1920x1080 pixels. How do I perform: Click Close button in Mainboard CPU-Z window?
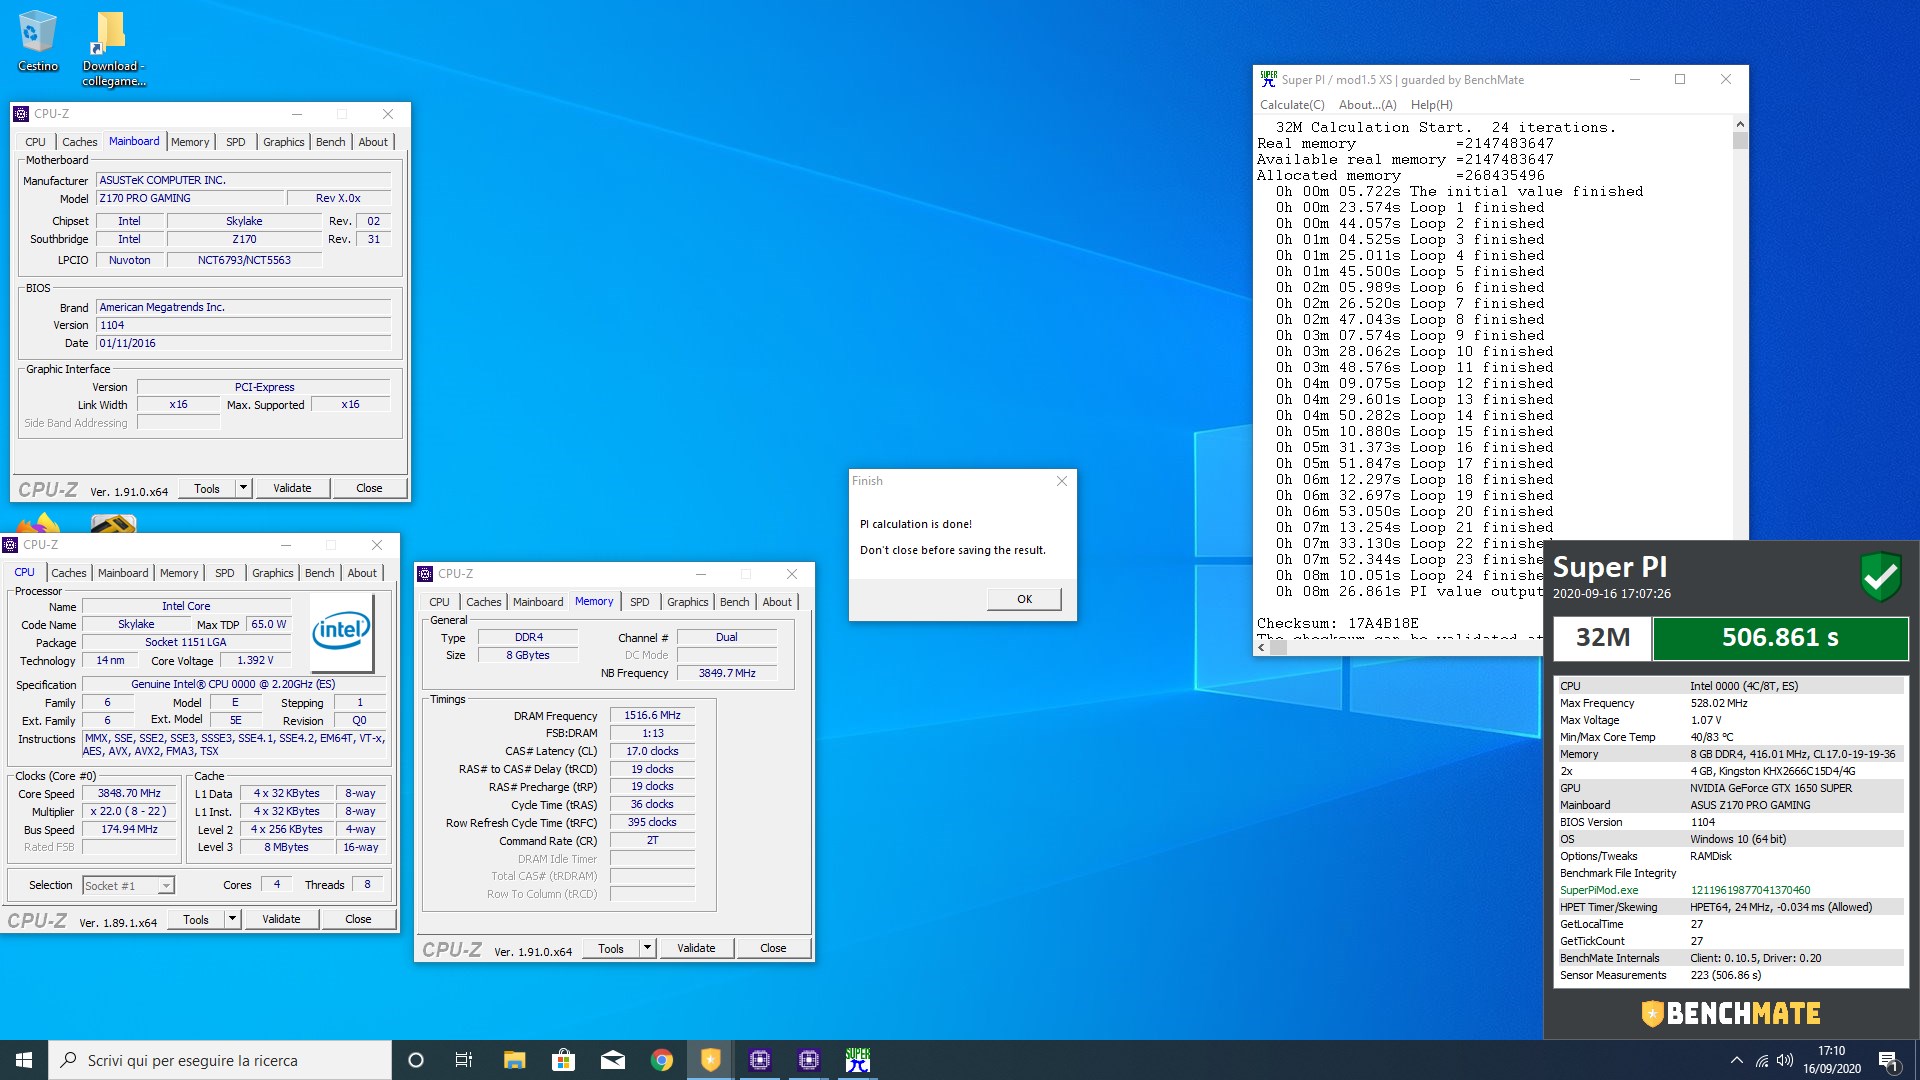[369, 488]
